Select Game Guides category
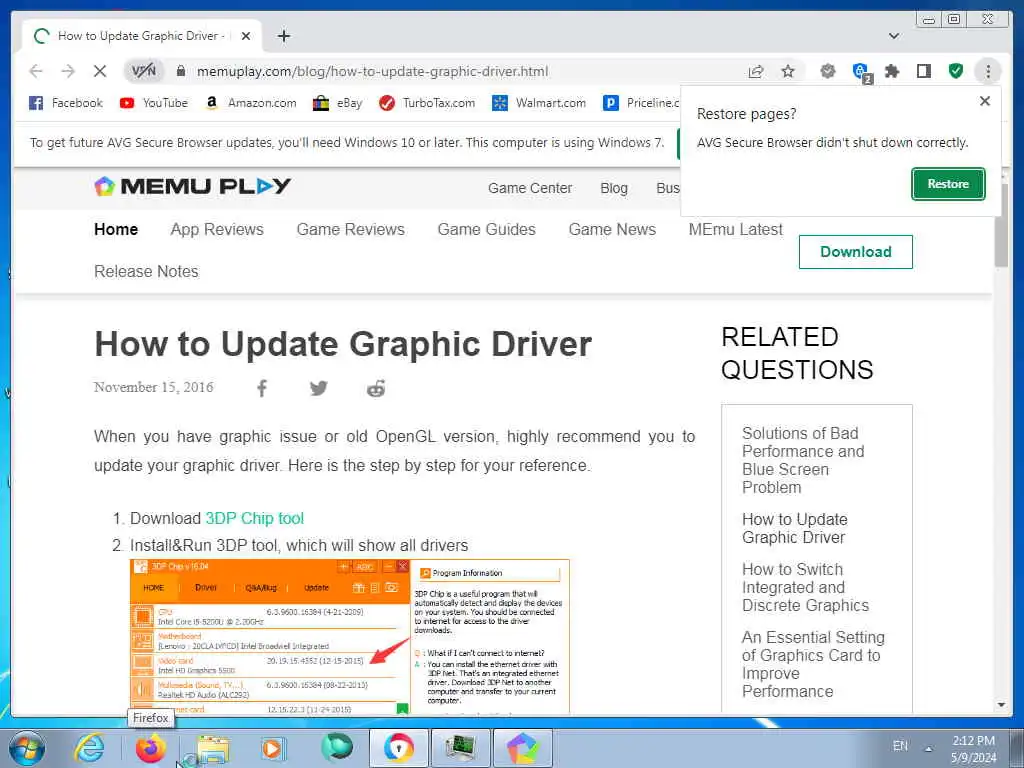 (487, 229)
